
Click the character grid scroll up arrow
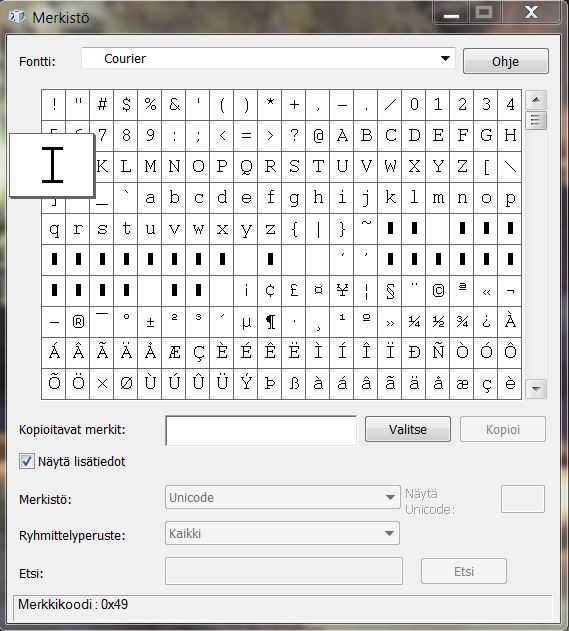(x=536, y=99)
